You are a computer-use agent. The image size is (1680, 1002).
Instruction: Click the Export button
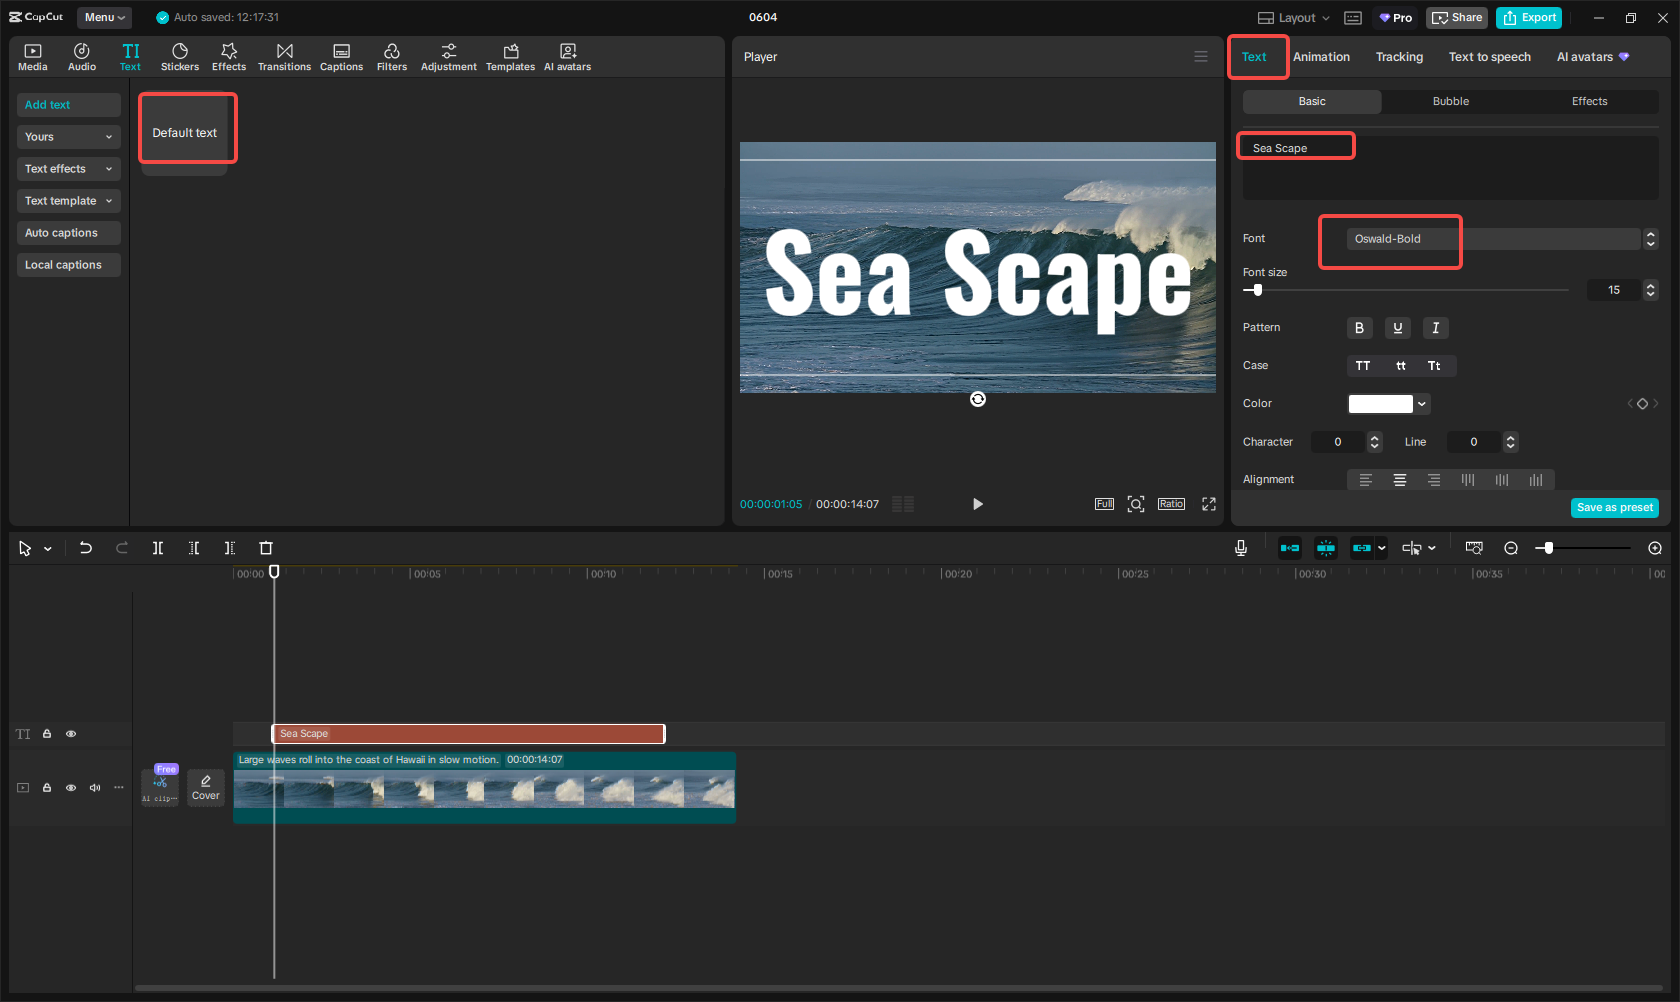click(x=1529, y=18)
